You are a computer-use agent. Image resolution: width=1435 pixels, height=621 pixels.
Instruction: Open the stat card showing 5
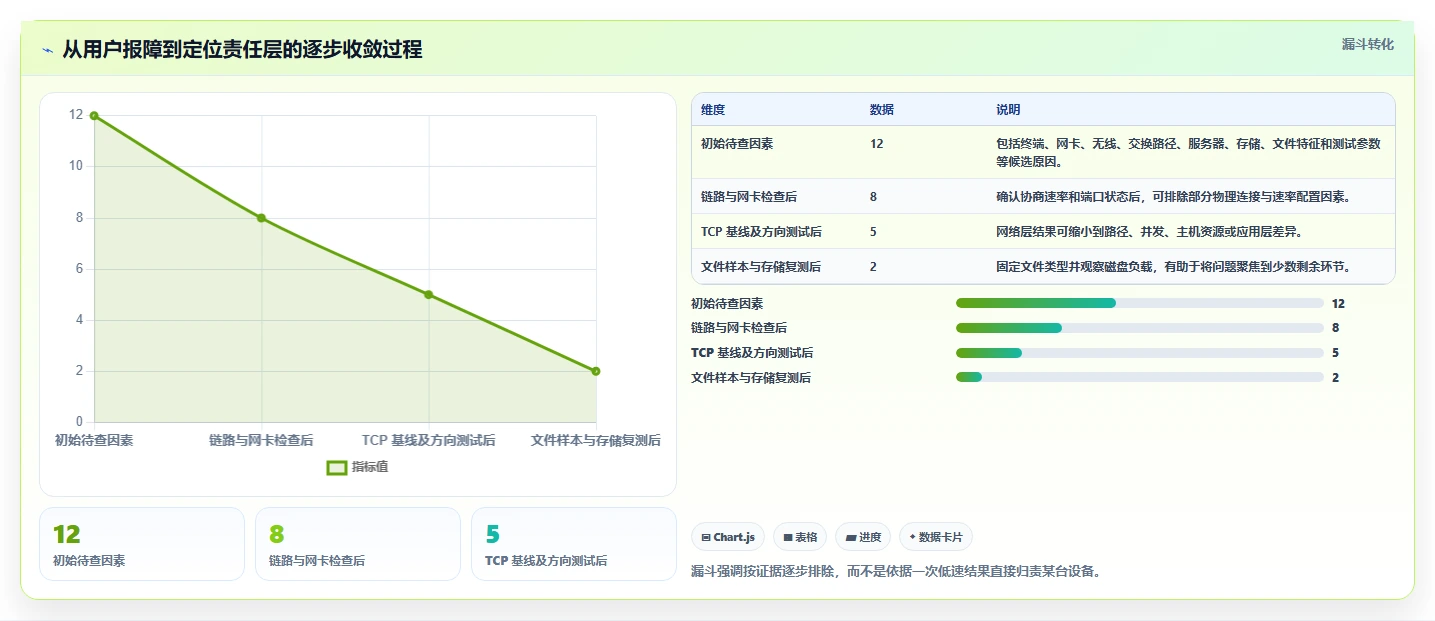(574, 544)
